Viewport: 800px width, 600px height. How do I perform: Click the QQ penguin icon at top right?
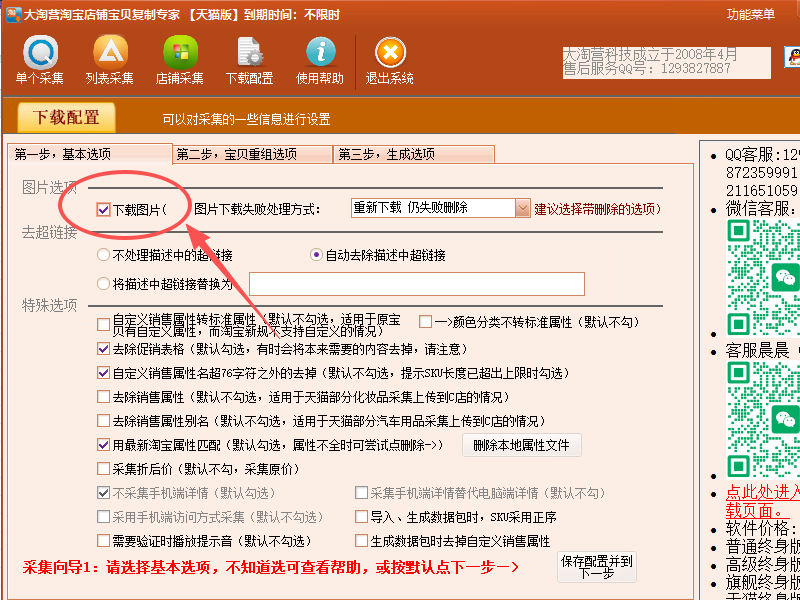coord(792,57)
